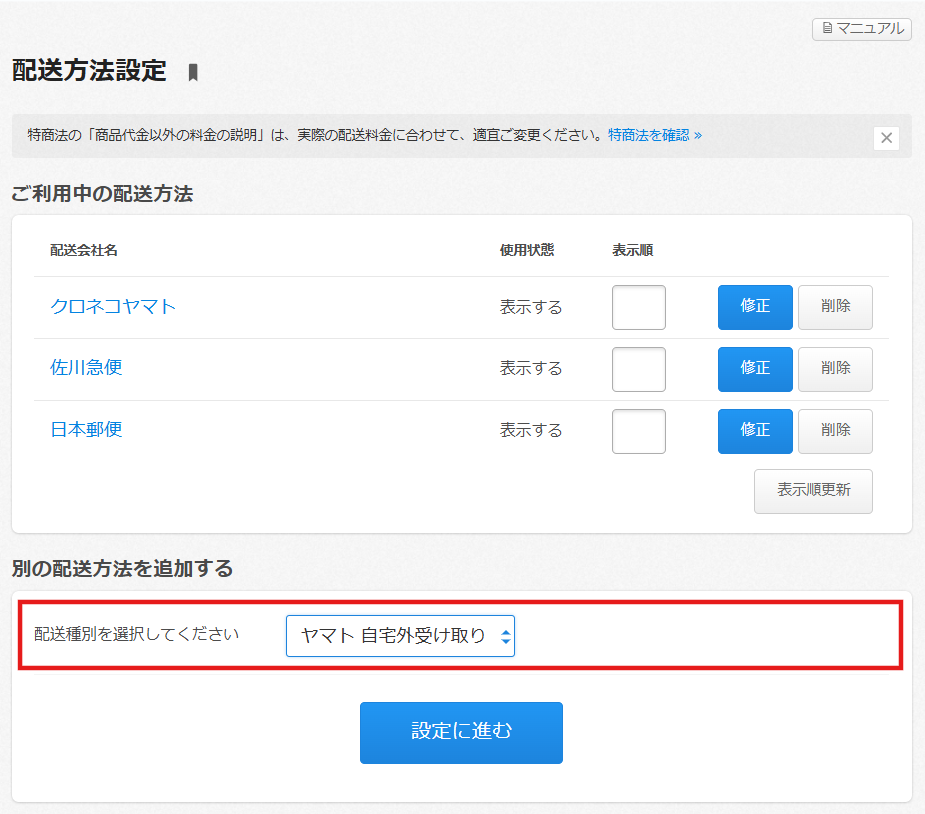Open the 佐川急便 shipping method link

pyautogui.click(x=86, y=368)
